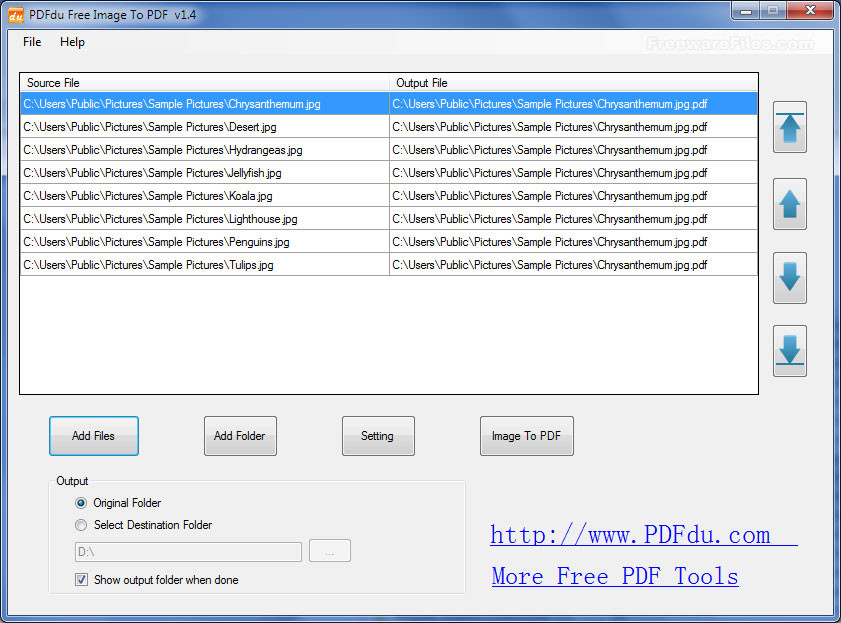Click the Source File column header

[204, 83]
